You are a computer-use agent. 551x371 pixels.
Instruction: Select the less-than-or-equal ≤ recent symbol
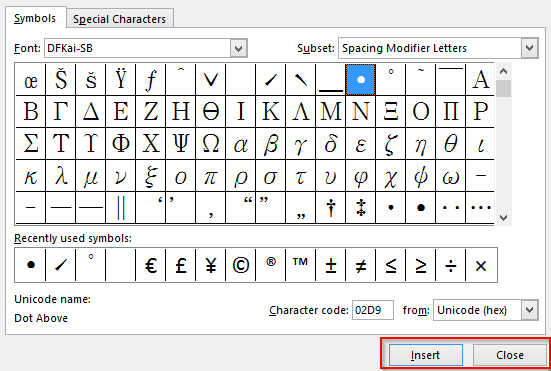coord(390,265)
